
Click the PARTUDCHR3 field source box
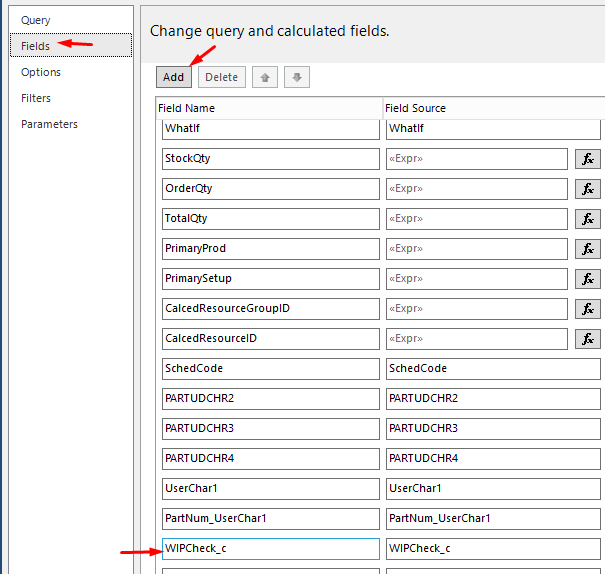pos(493,429)
